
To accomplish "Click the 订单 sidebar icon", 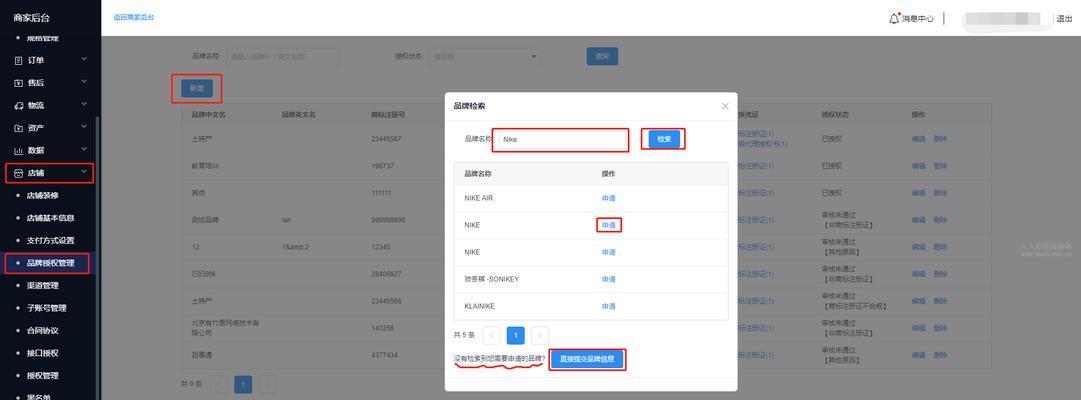I will [x=18, y=60].
